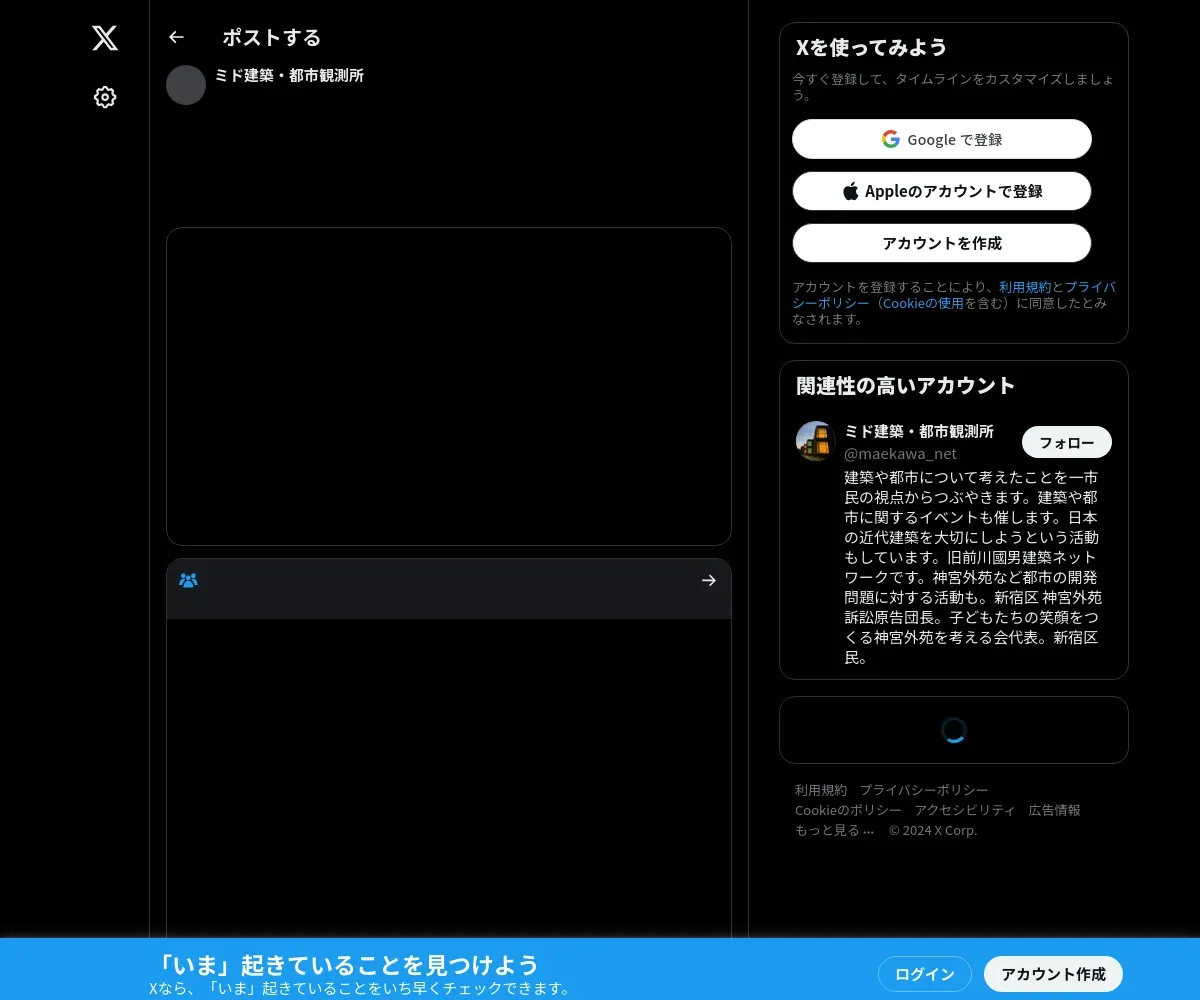1200x1000 pixels.
Task: Open the author name above the post
Action: (x=289, y=75)
